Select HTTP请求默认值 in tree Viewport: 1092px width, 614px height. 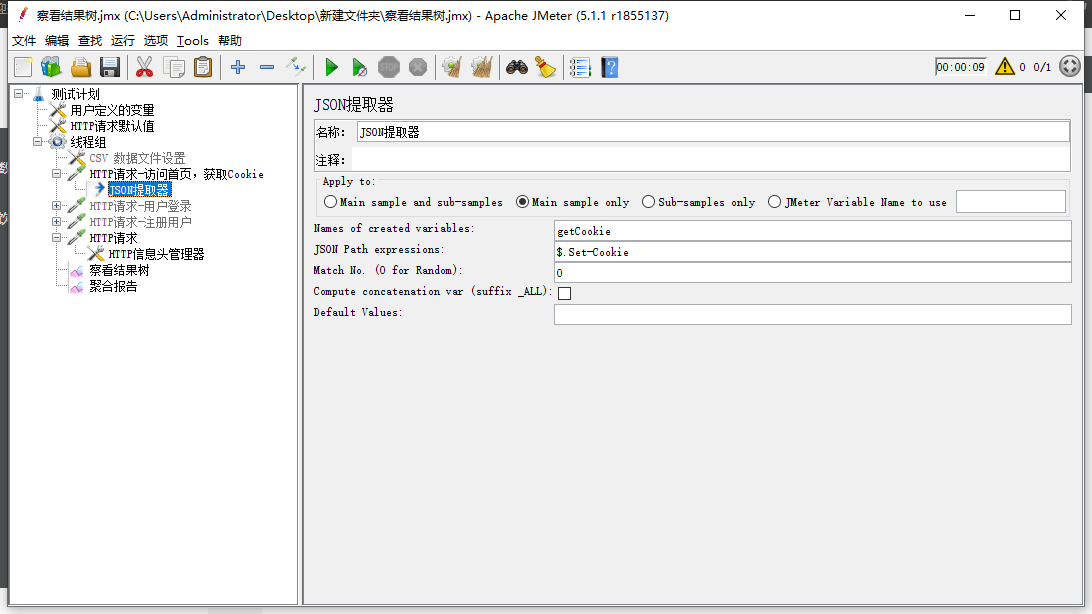(x=112, y=126)
